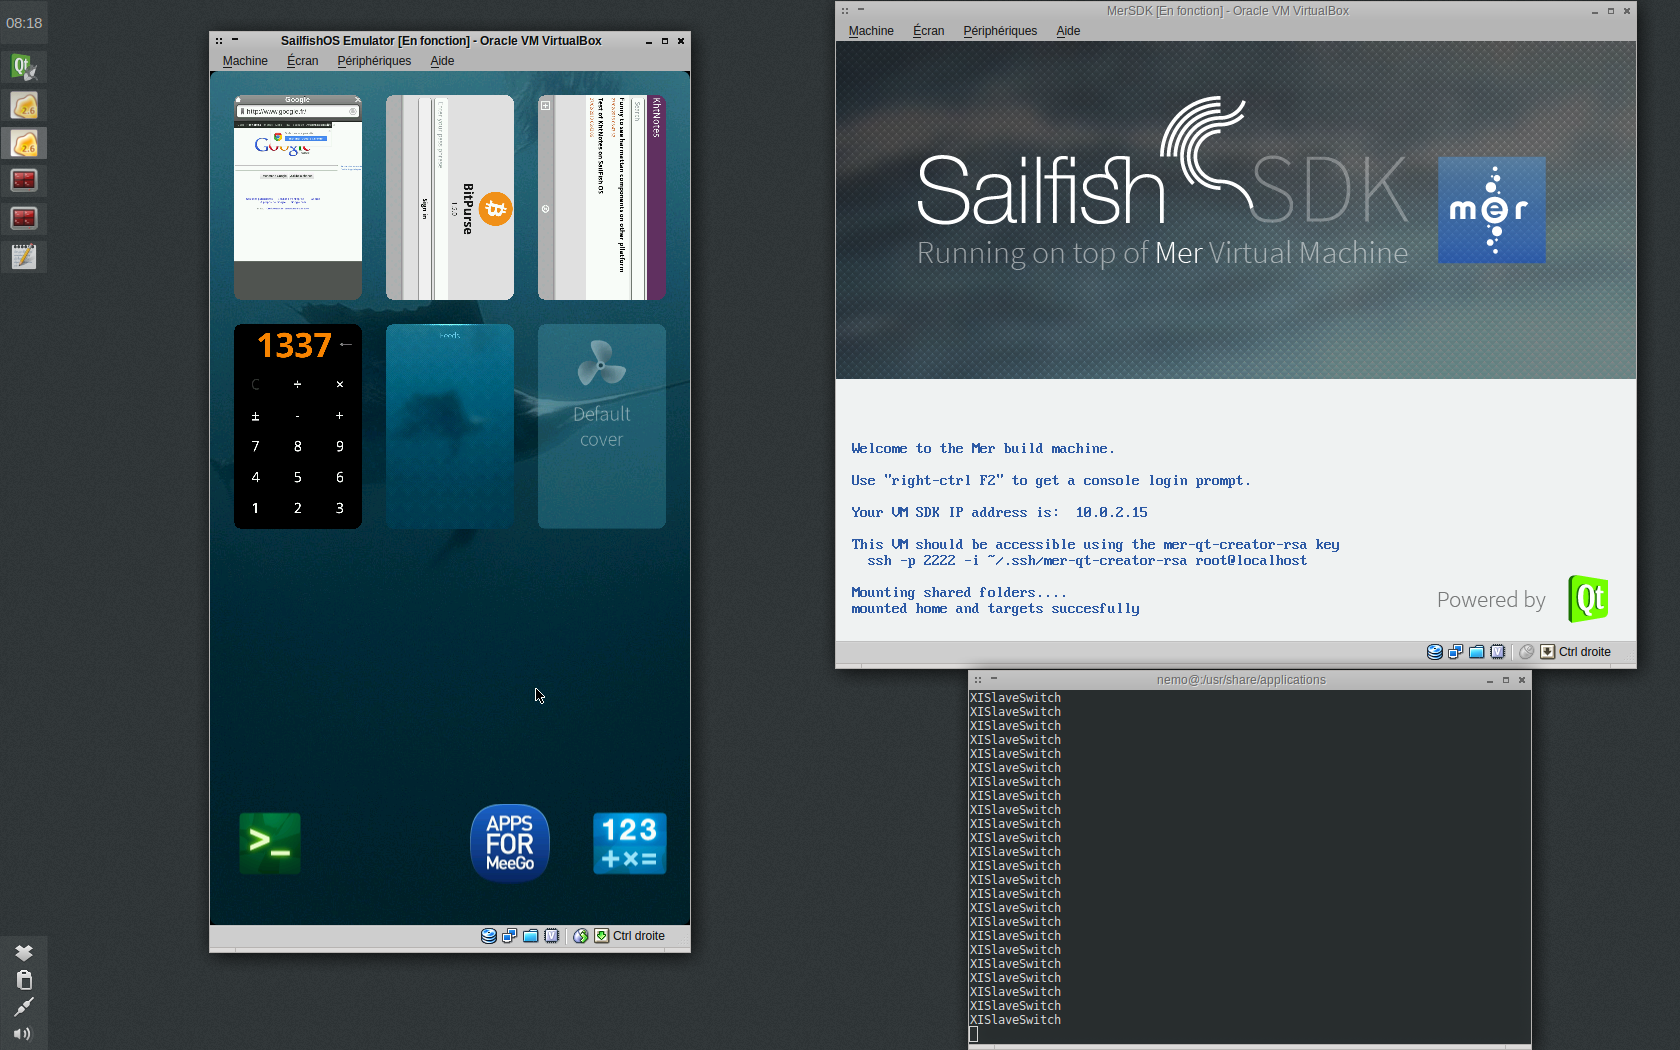Click Ctrl droite label in MerSDK status bar

[1585, 652]
